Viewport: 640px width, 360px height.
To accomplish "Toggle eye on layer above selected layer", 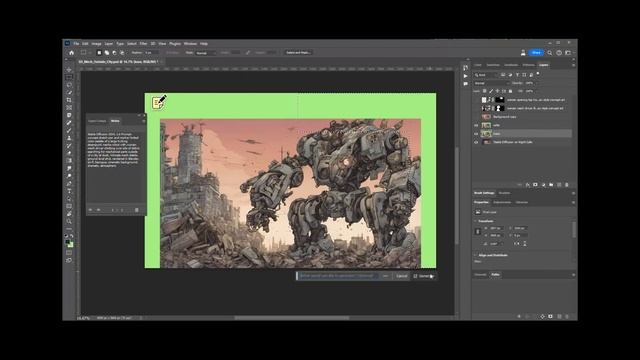I will tap(476, 125).
